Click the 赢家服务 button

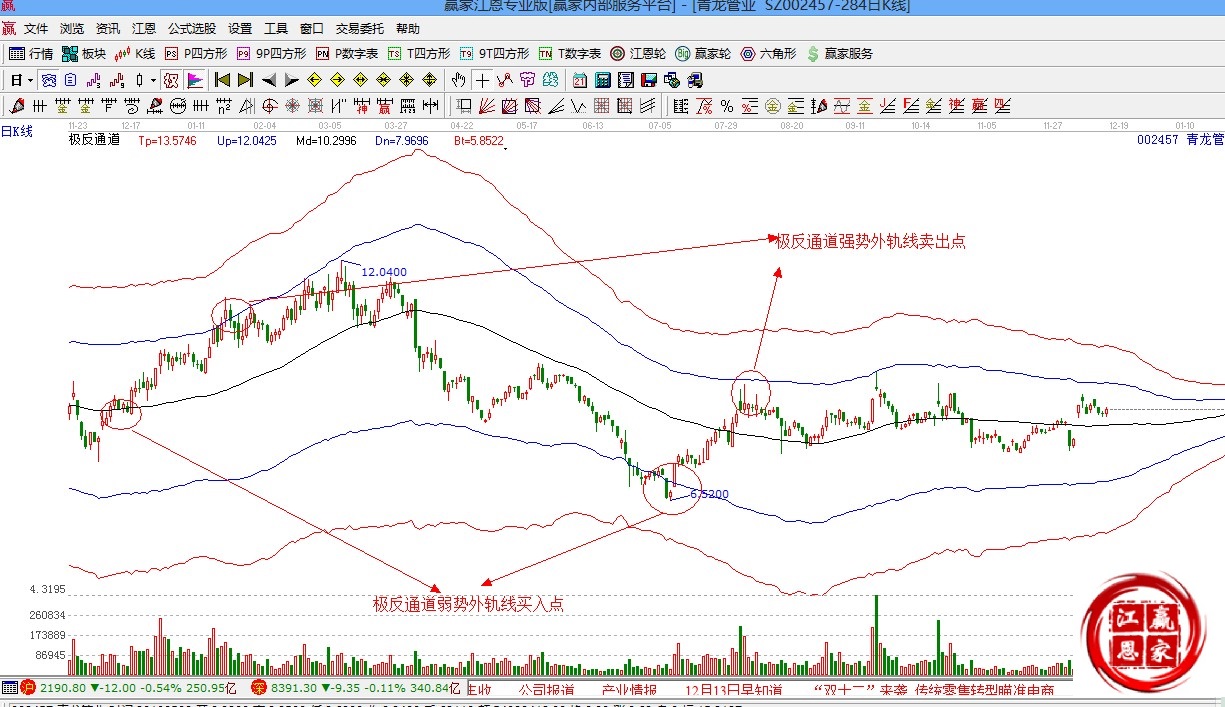pyautogui.click(x=840, y=54)
